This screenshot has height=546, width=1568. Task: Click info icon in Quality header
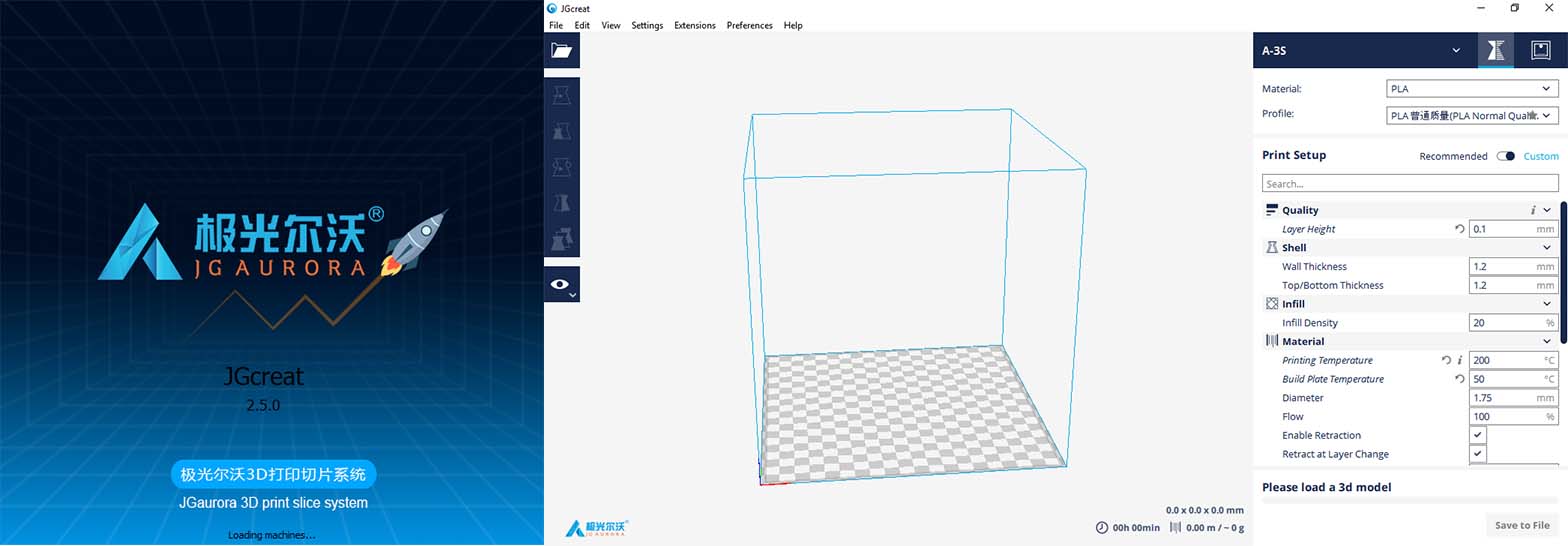click(1533, 210)
